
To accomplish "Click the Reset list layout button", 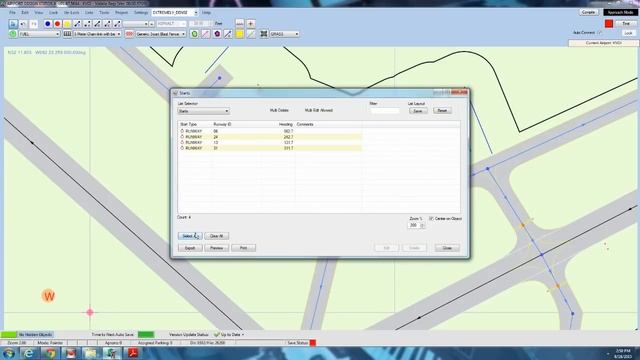I will coord(442,111).
